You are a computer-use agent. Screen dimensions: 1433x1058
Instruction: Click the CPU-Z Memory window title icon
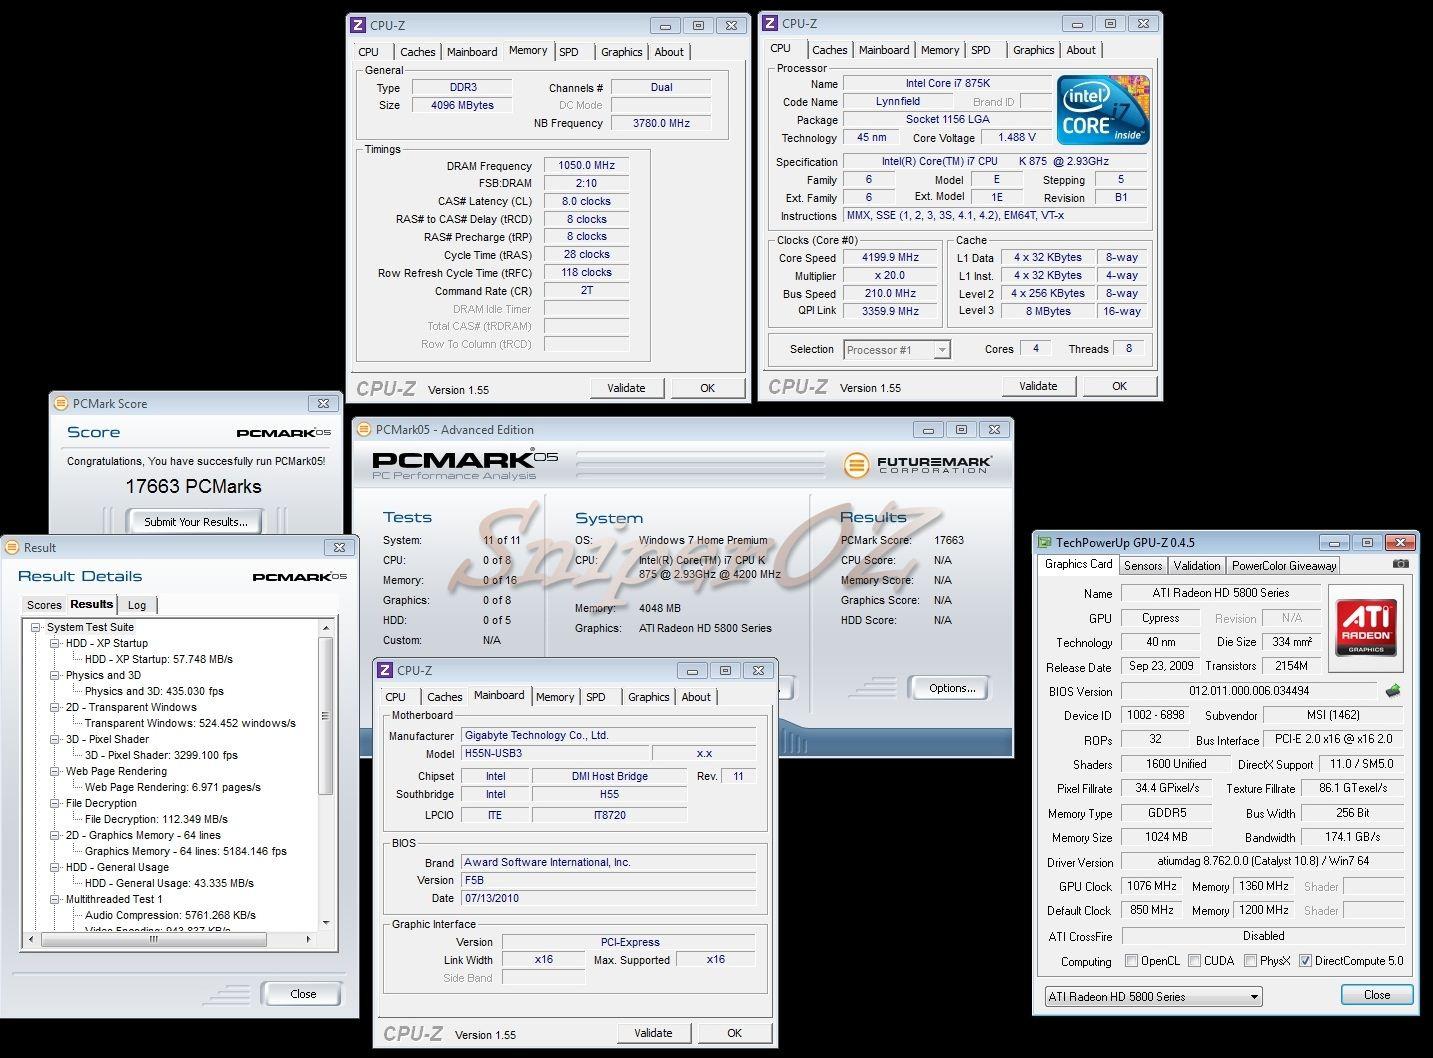(x=359, y=25)
